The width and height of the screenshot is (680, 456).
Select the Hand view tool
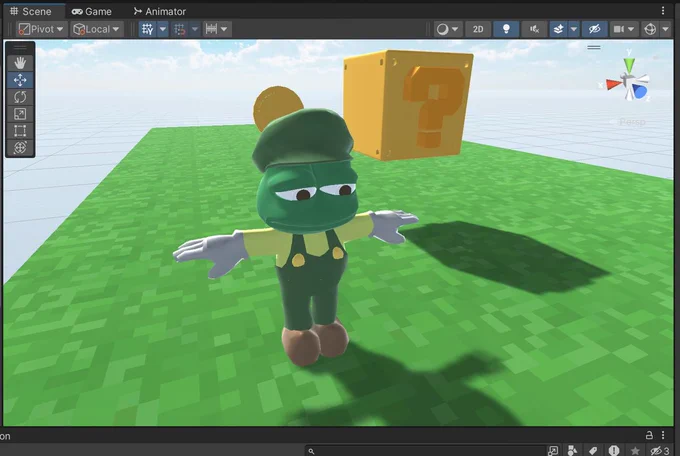[x=20, y=63]
